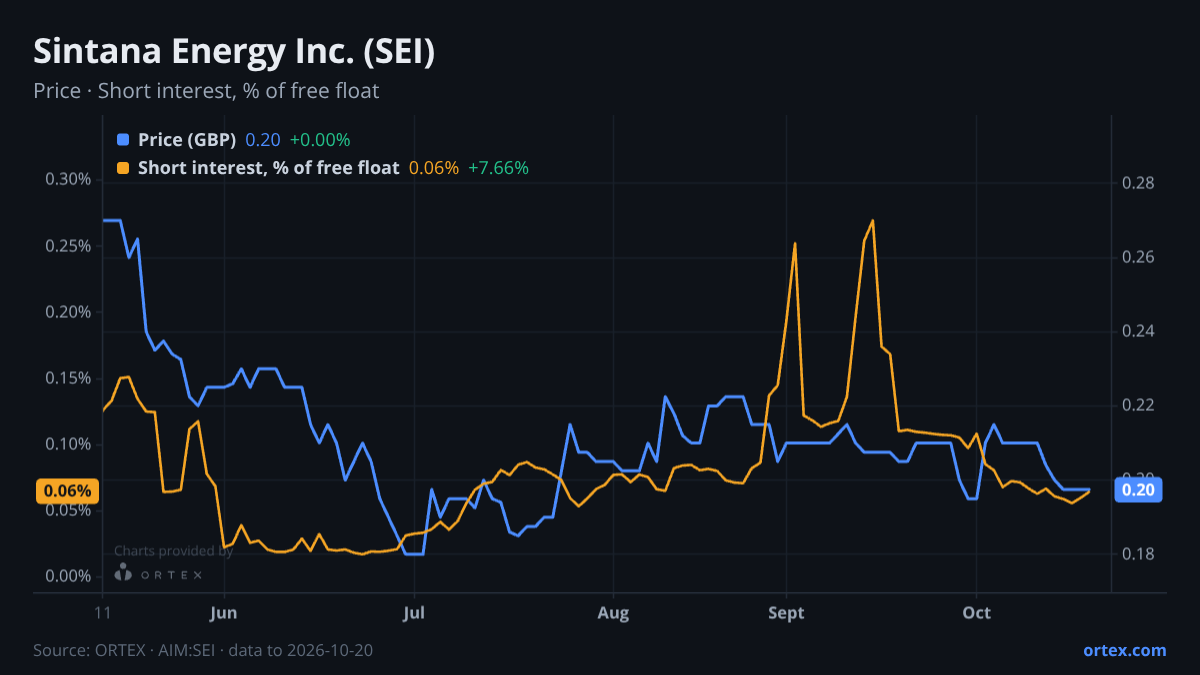Viewport: 1200px width, 675px height.
Task: Click the 0.18 right axis label
Action: pyautogui.click(x=1139, y=553)
